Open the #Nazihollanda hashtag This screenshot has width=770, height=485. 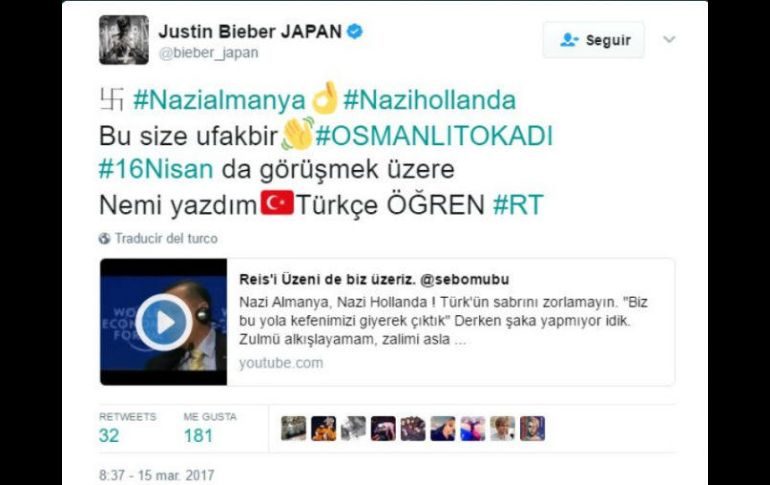click(x=429, y=100)
